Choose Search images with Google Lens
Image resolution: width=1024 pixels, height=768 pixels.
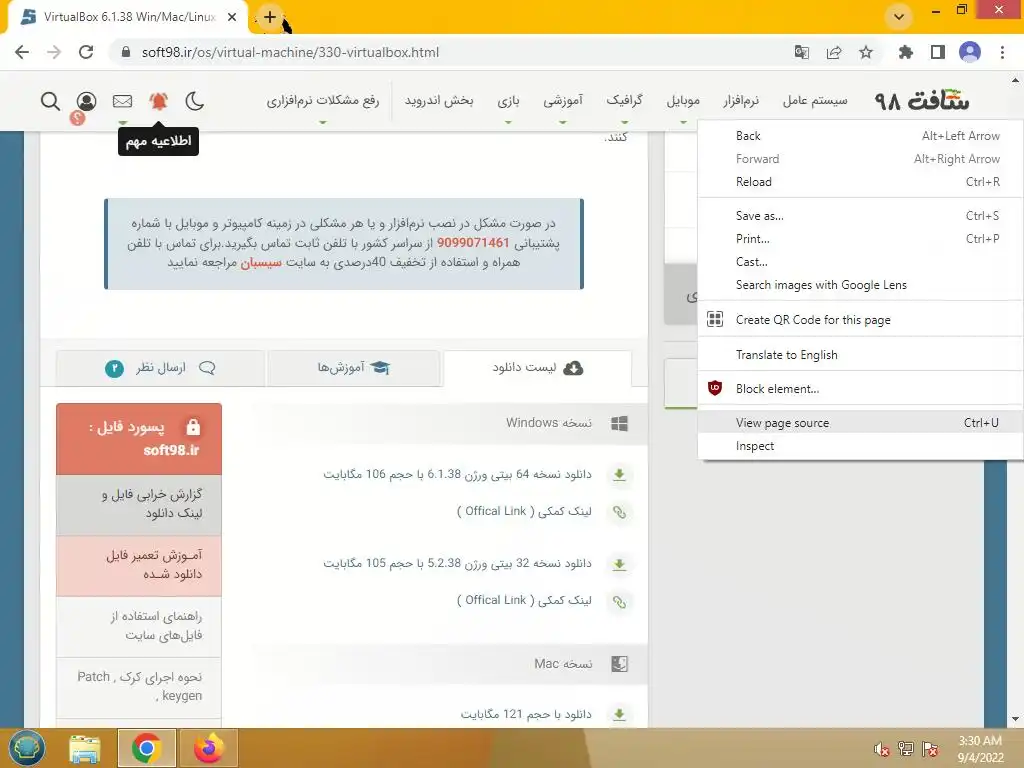(x=860, y=285)
